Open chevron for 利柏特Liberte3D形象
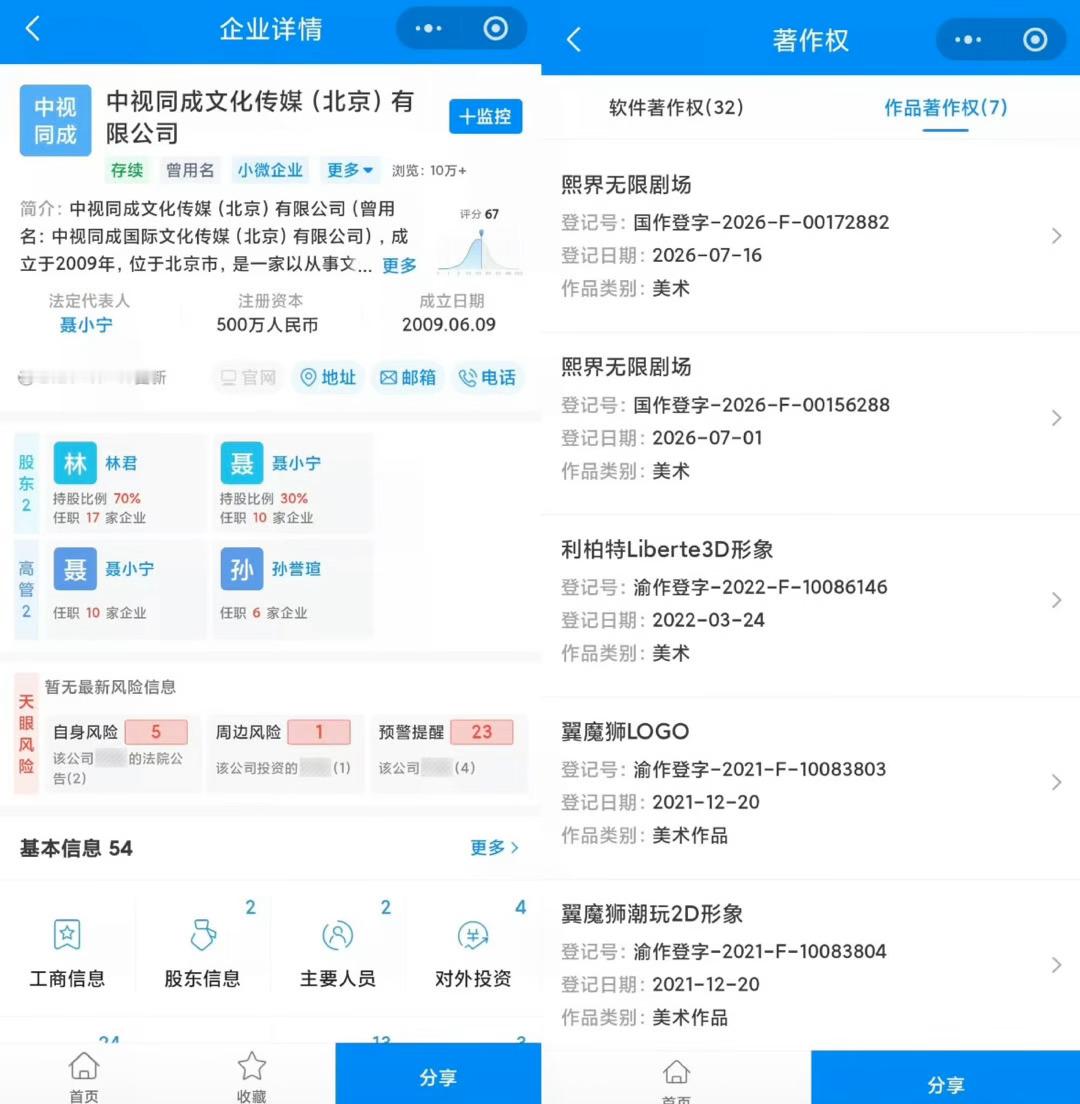Screen dimensions: 1080x1104 pyautogui.click(x=1056, y=601)
